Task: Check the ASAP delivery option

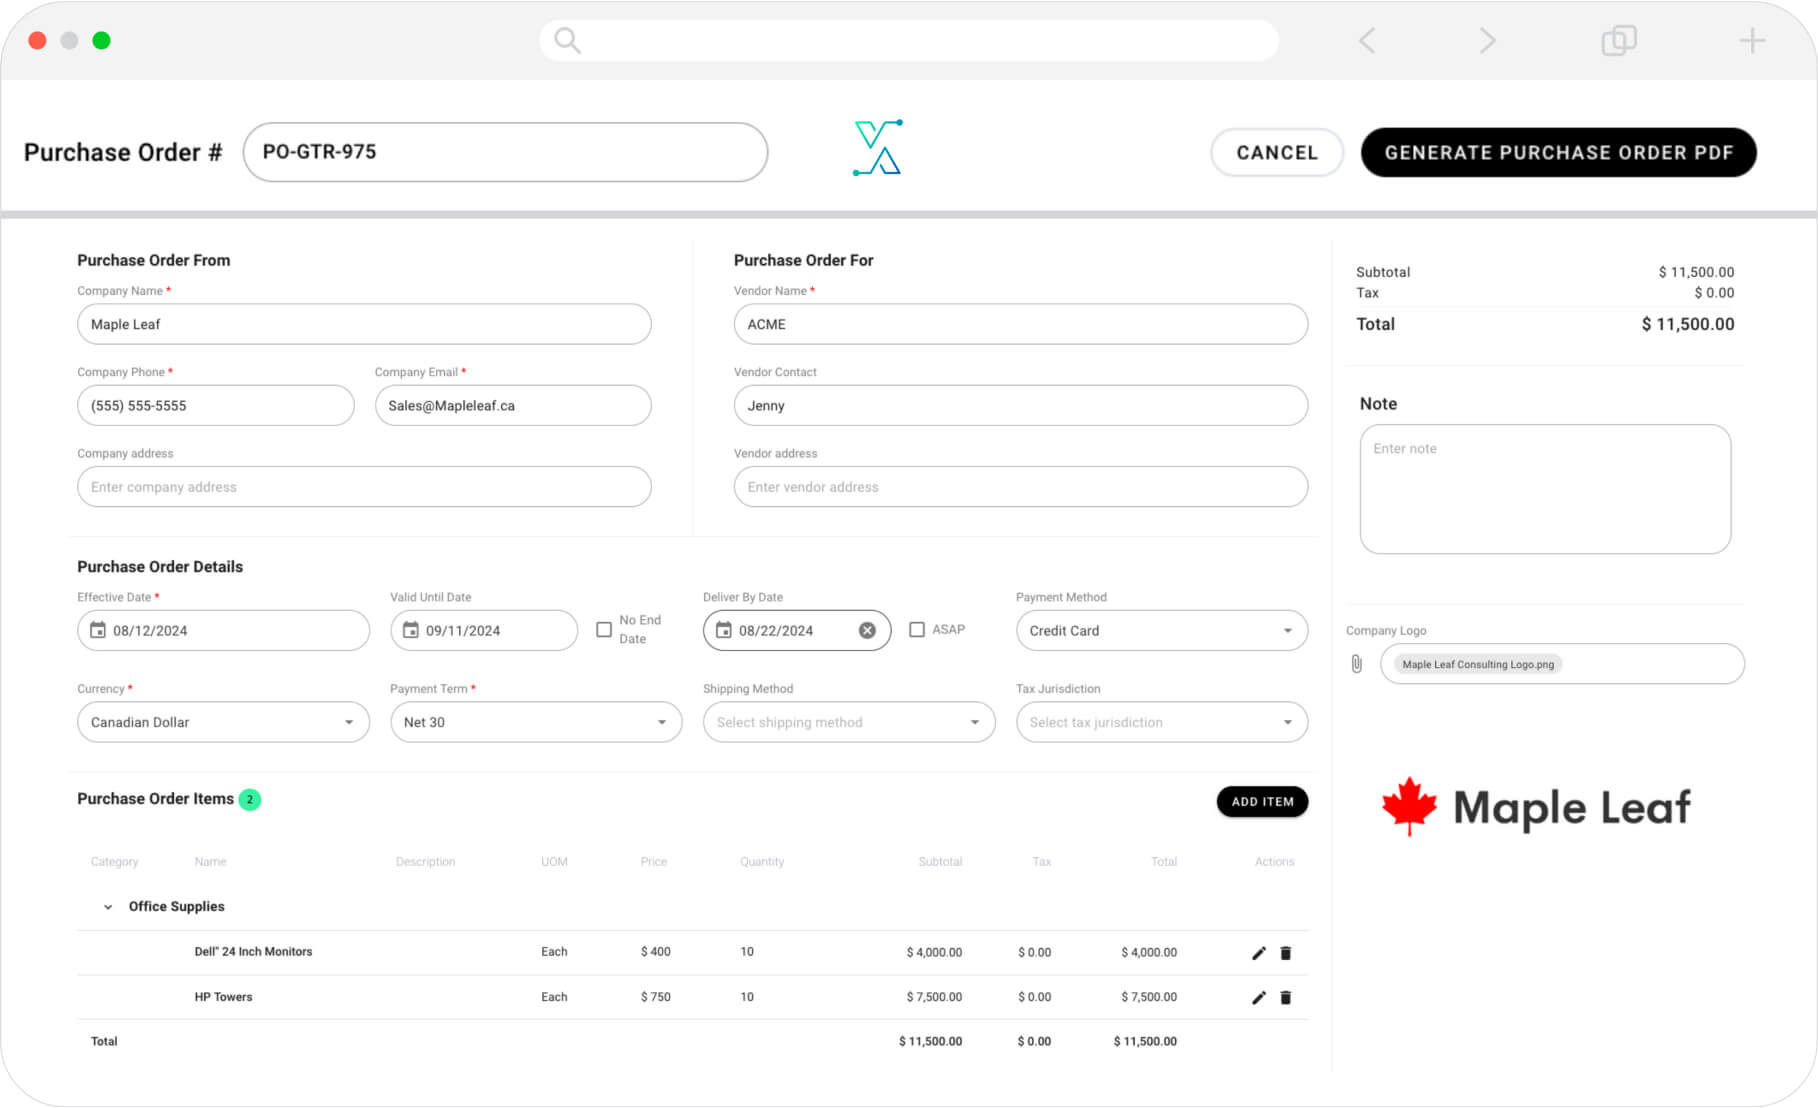Action: click(917, 629)
